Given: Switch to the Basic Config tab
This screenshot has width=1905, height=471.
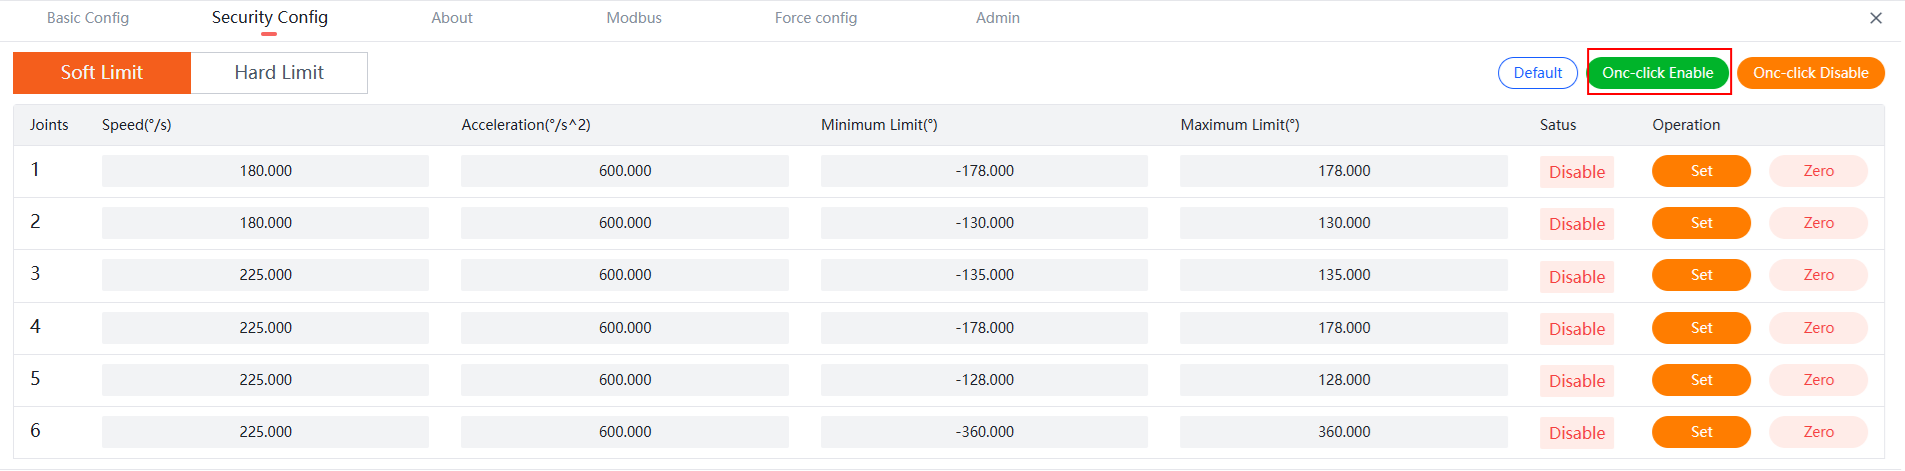Looking at the screenshot, I should pyautogui.click(x=88, y=18).
